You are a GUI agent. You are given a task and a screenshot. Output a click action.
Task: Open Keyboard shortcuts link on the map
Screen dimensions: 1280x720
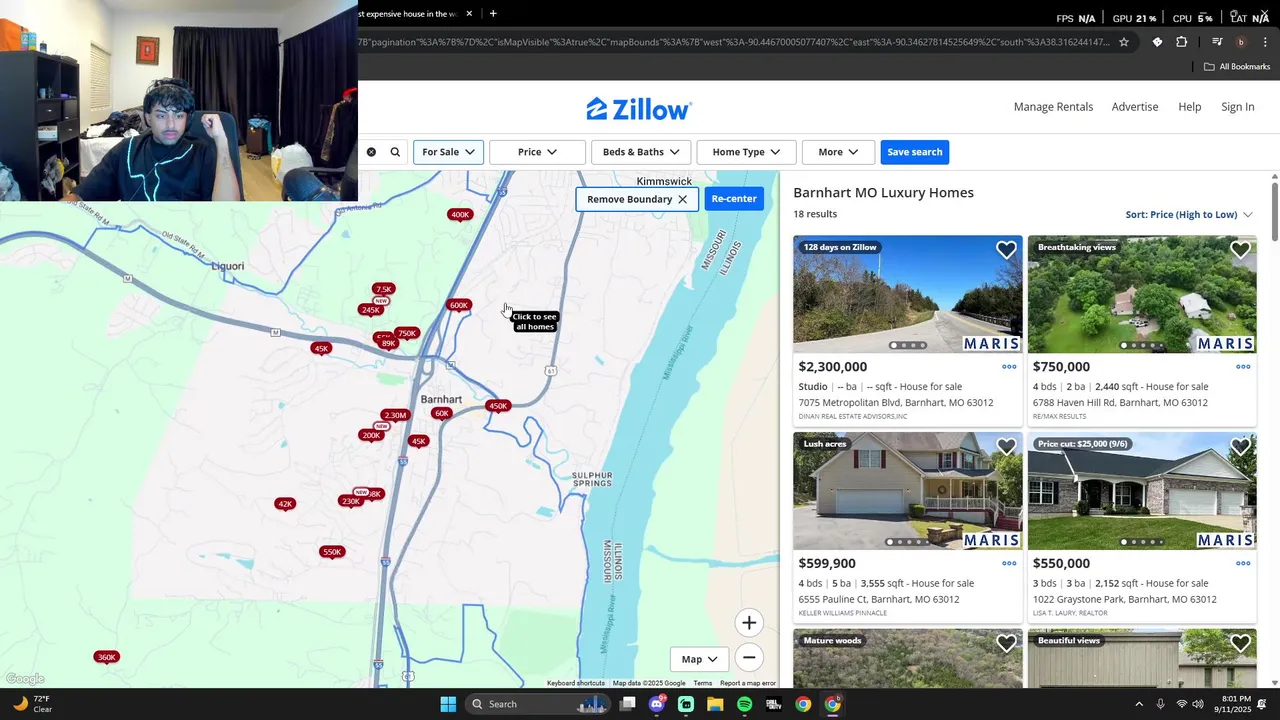(576, 683)
